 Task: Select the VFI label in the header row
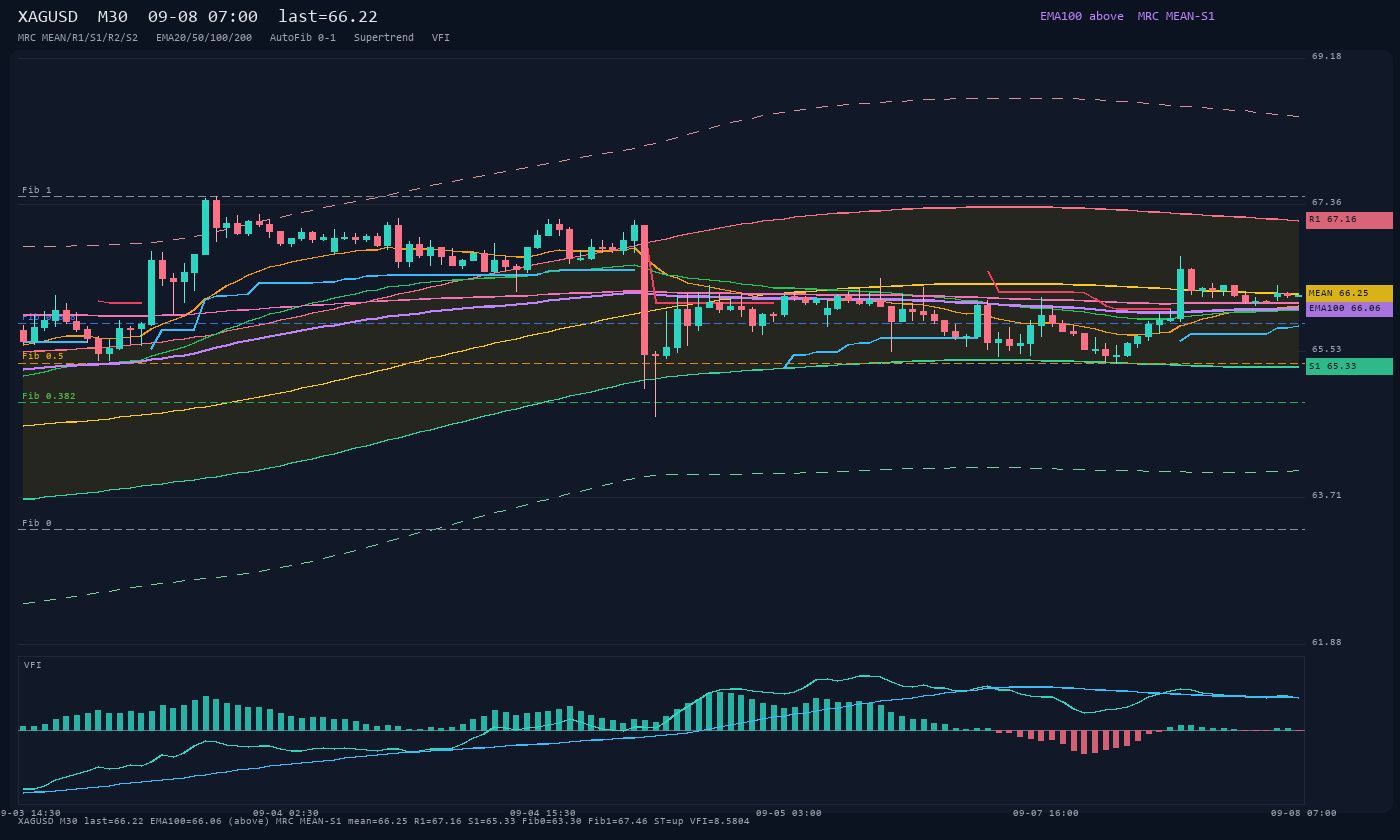(x=441, y=38)
